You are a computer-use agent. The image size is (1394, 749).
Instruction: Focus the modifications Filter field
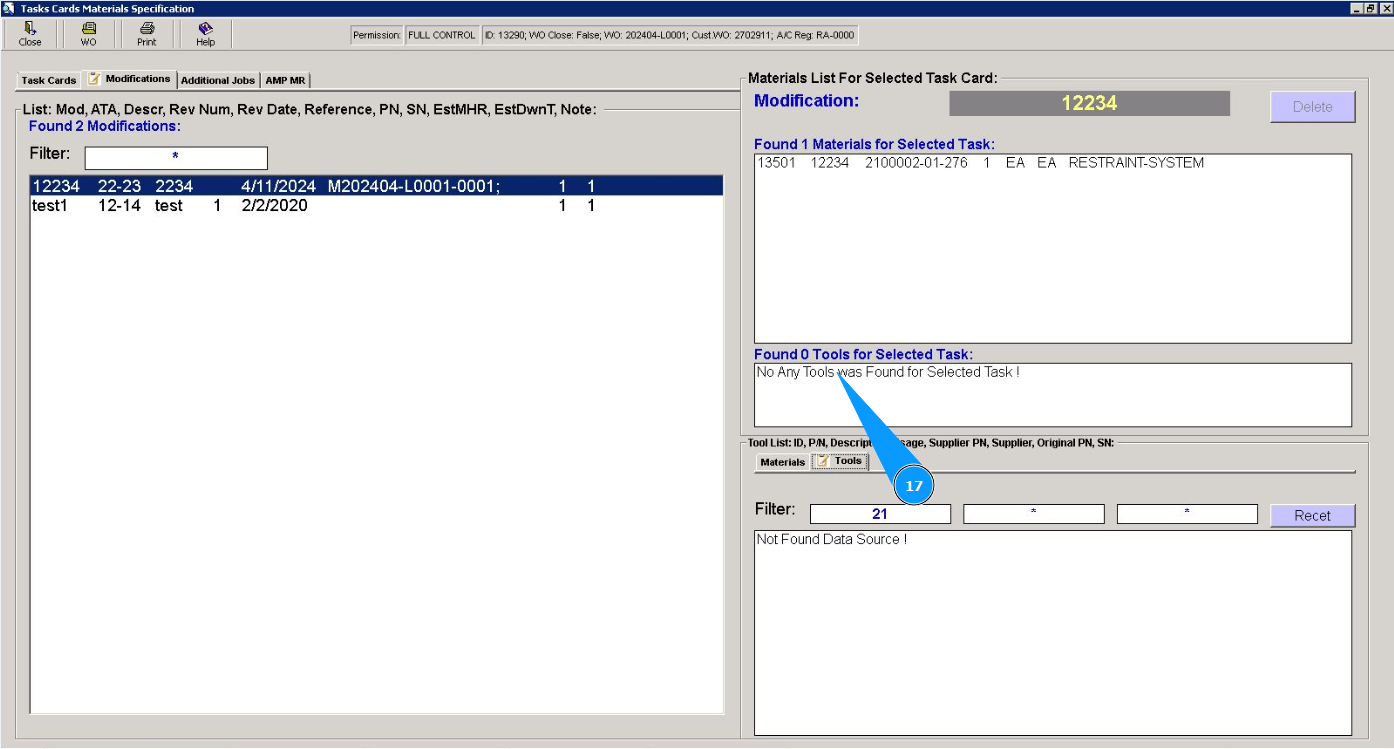176,157
